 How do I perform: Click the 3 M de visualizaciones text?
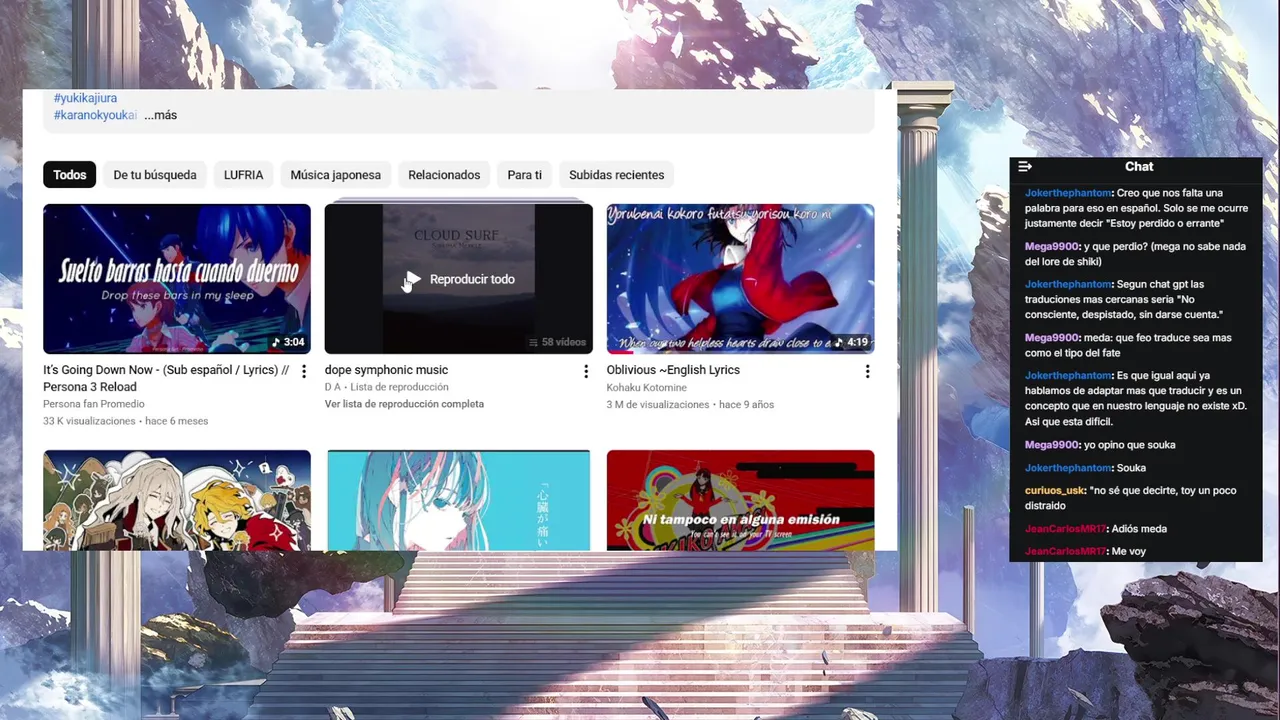pyautogui.click(x=657, y=405)
